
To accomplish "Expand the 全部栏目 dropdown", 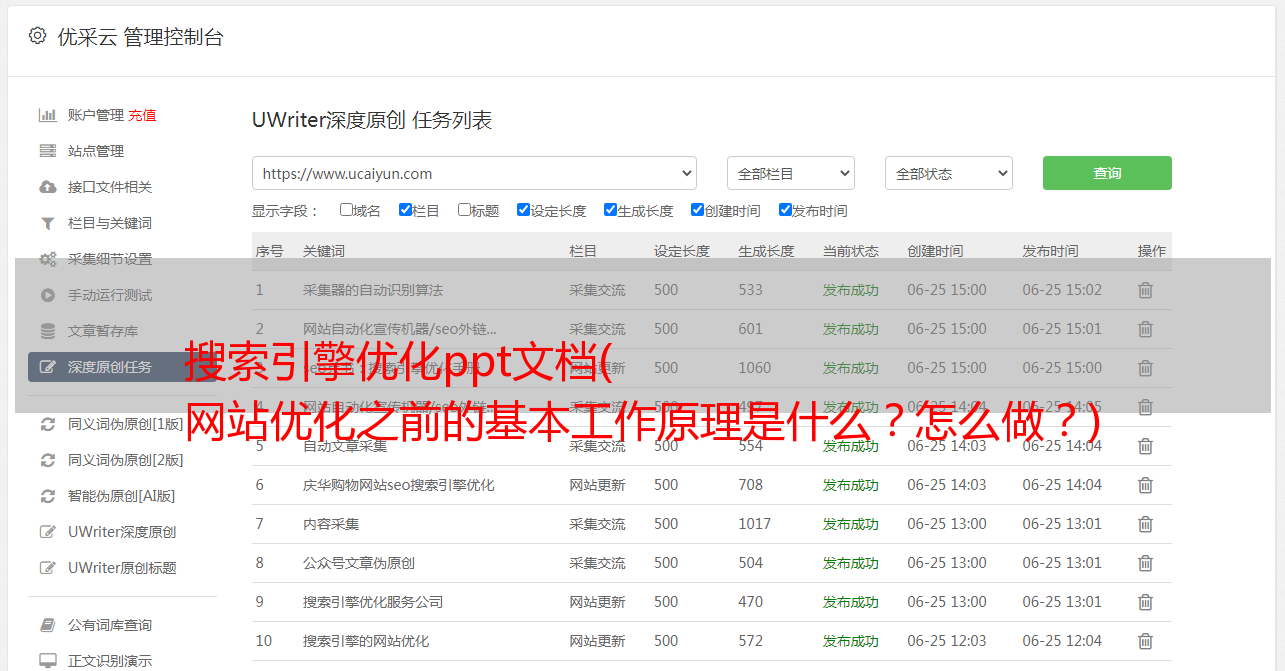I will point(790,173).
